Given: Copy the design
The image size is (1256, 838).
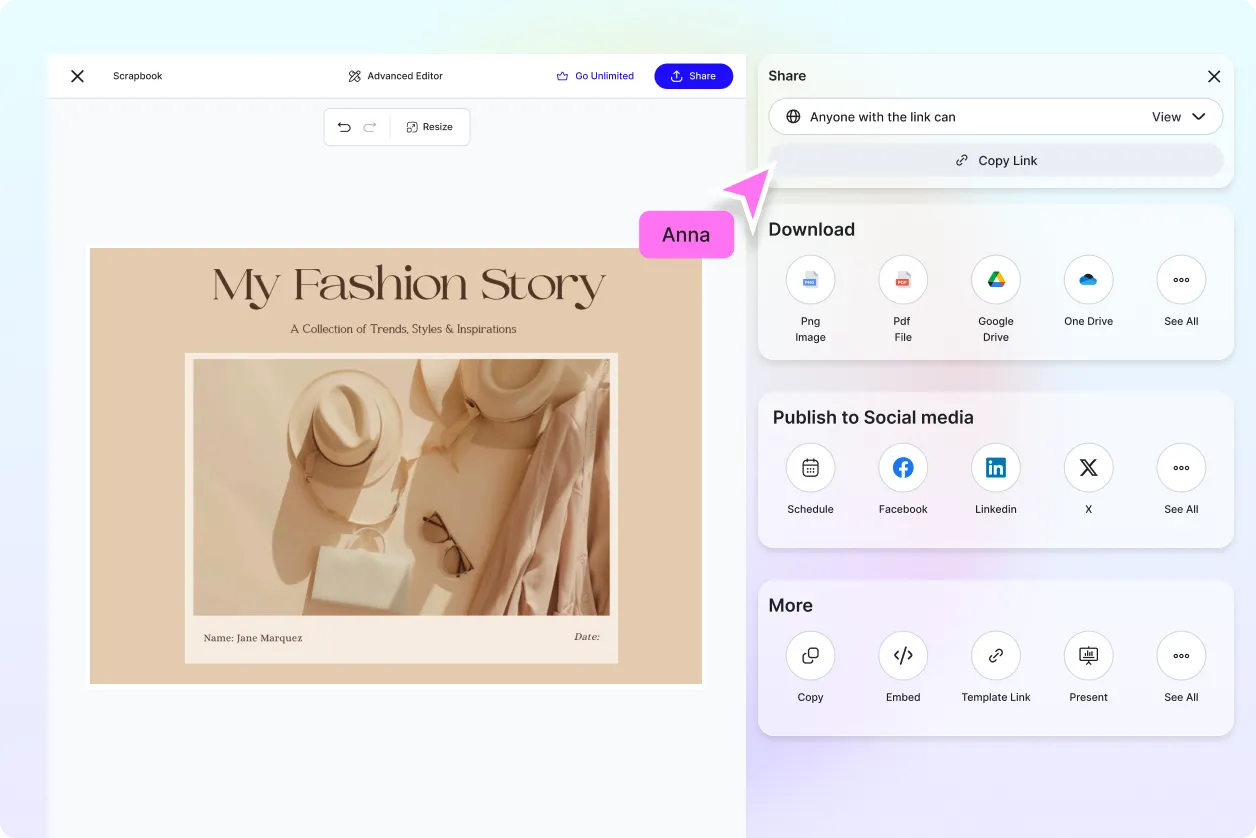Looking at the screenshot, I should [x=810, y=655].
